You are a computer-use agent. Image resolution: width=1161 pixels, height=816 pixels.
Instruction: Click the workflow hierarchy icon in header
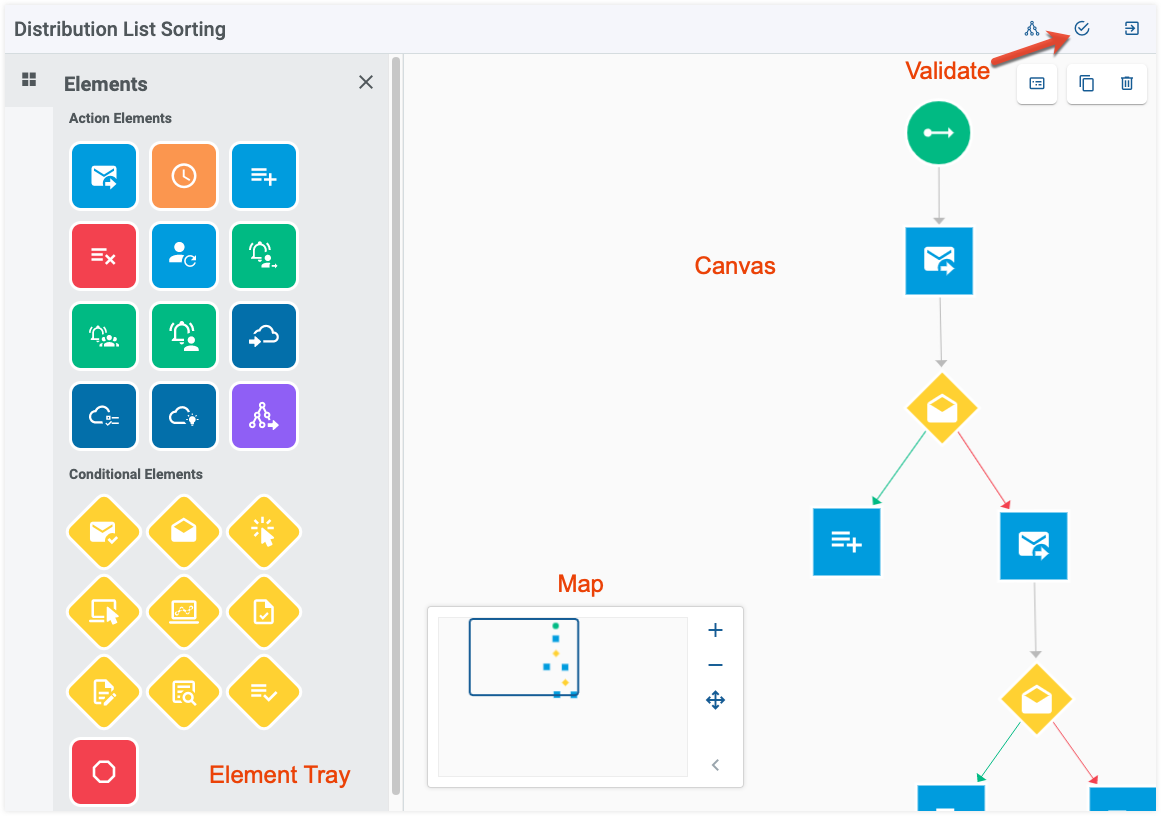[x=1031, y=29]
